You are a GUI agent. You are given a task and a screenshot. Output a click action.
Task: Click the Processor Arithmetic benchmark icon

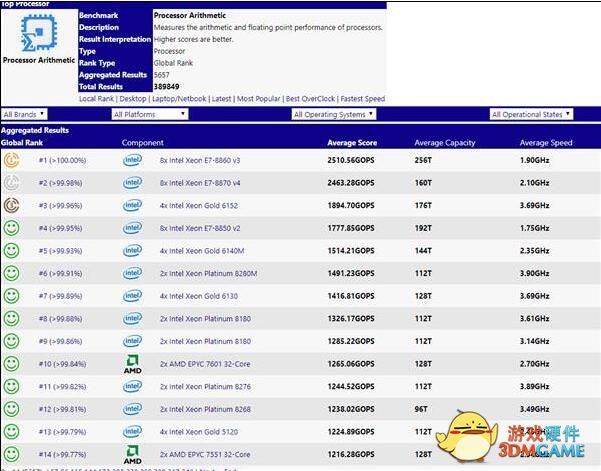pyautogui.click(x=39, y=33)
